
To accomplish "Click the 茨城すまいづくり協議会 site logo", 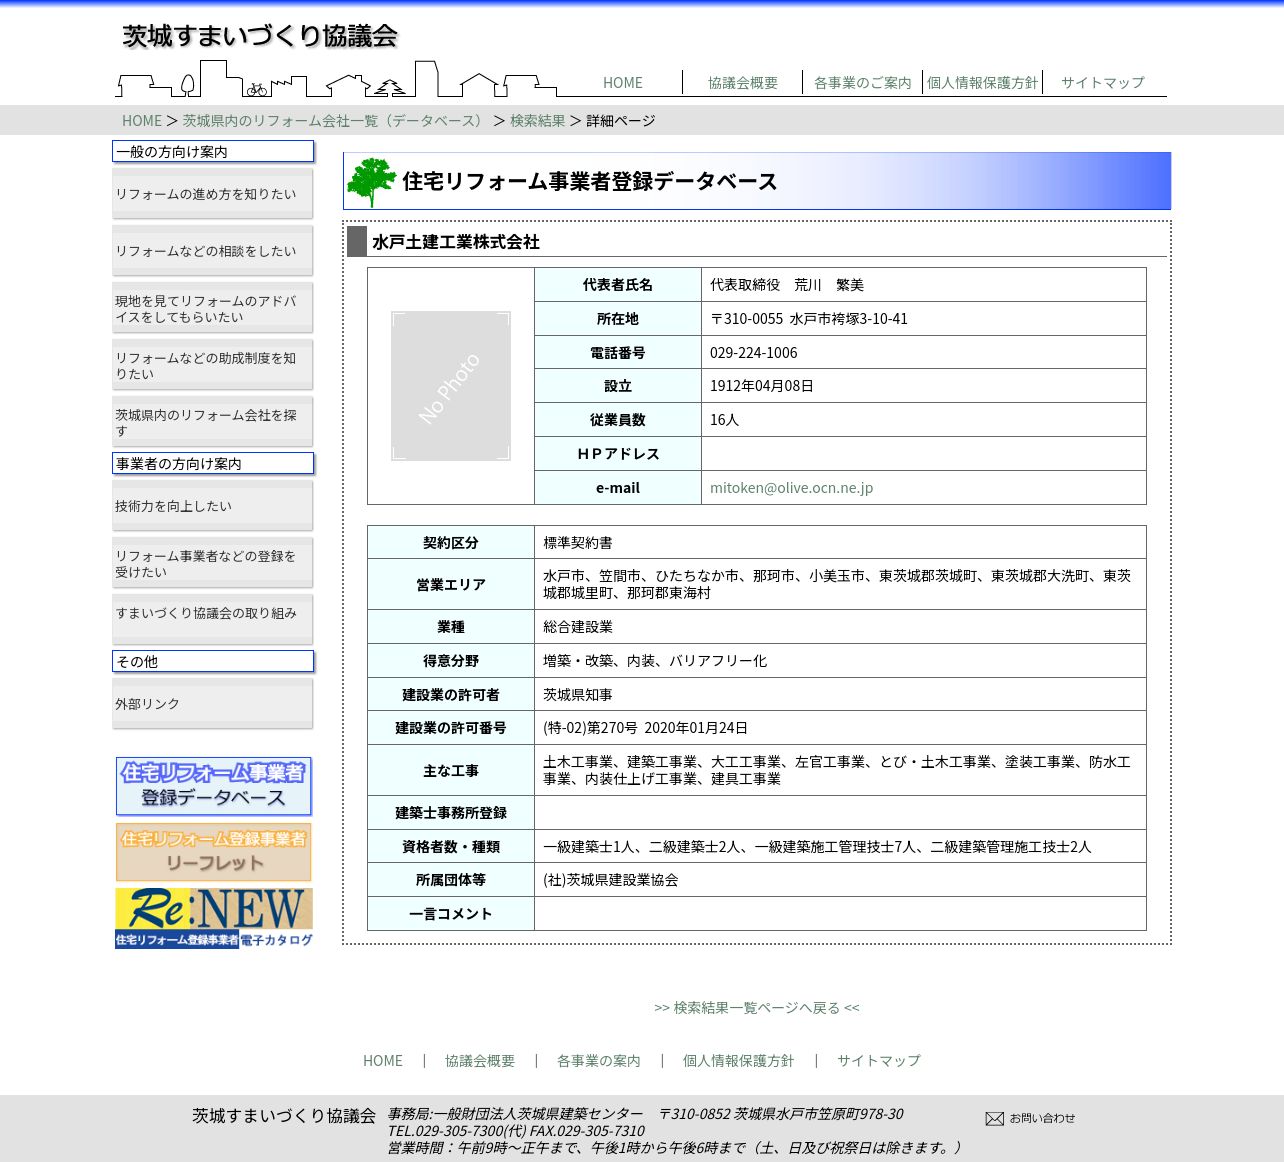I will click(260, 36).
